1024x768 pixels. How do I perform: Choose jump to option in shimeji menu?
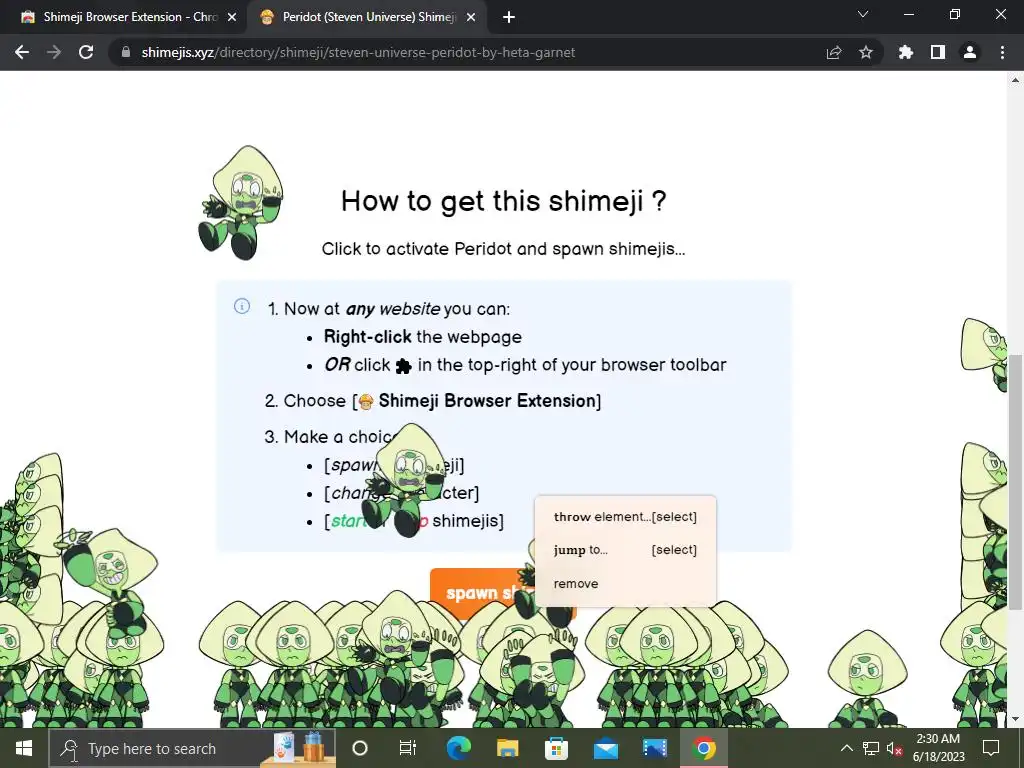625,550
